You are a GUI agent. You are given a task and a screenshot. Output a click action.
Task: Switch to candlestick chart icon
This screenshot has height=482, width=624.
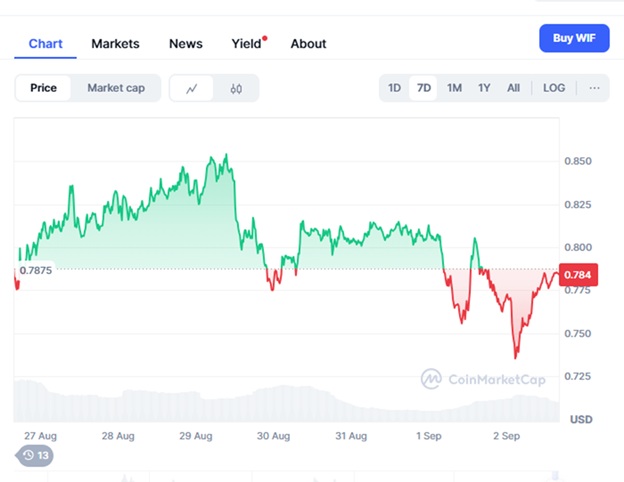(236, 88)
